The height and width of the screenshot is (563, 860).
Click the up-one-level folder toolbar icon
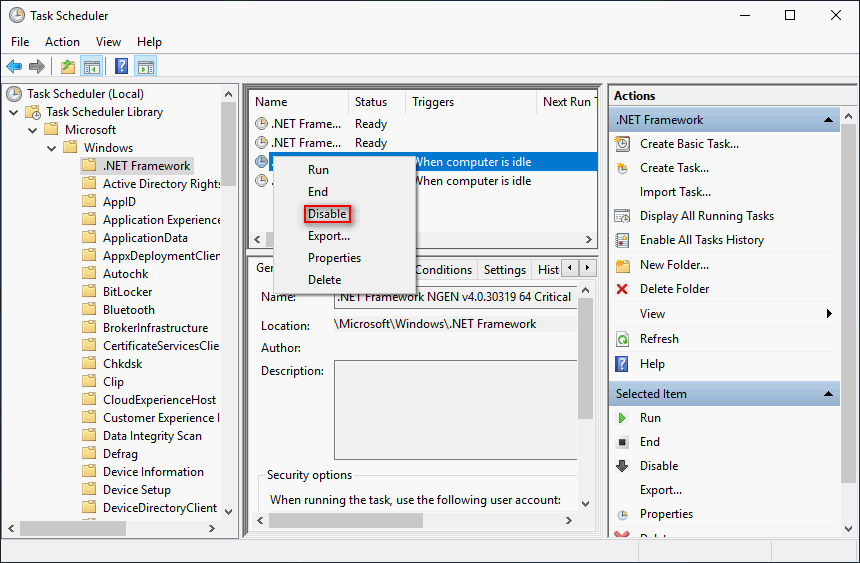pyautogui.click(x=67, y=67)
